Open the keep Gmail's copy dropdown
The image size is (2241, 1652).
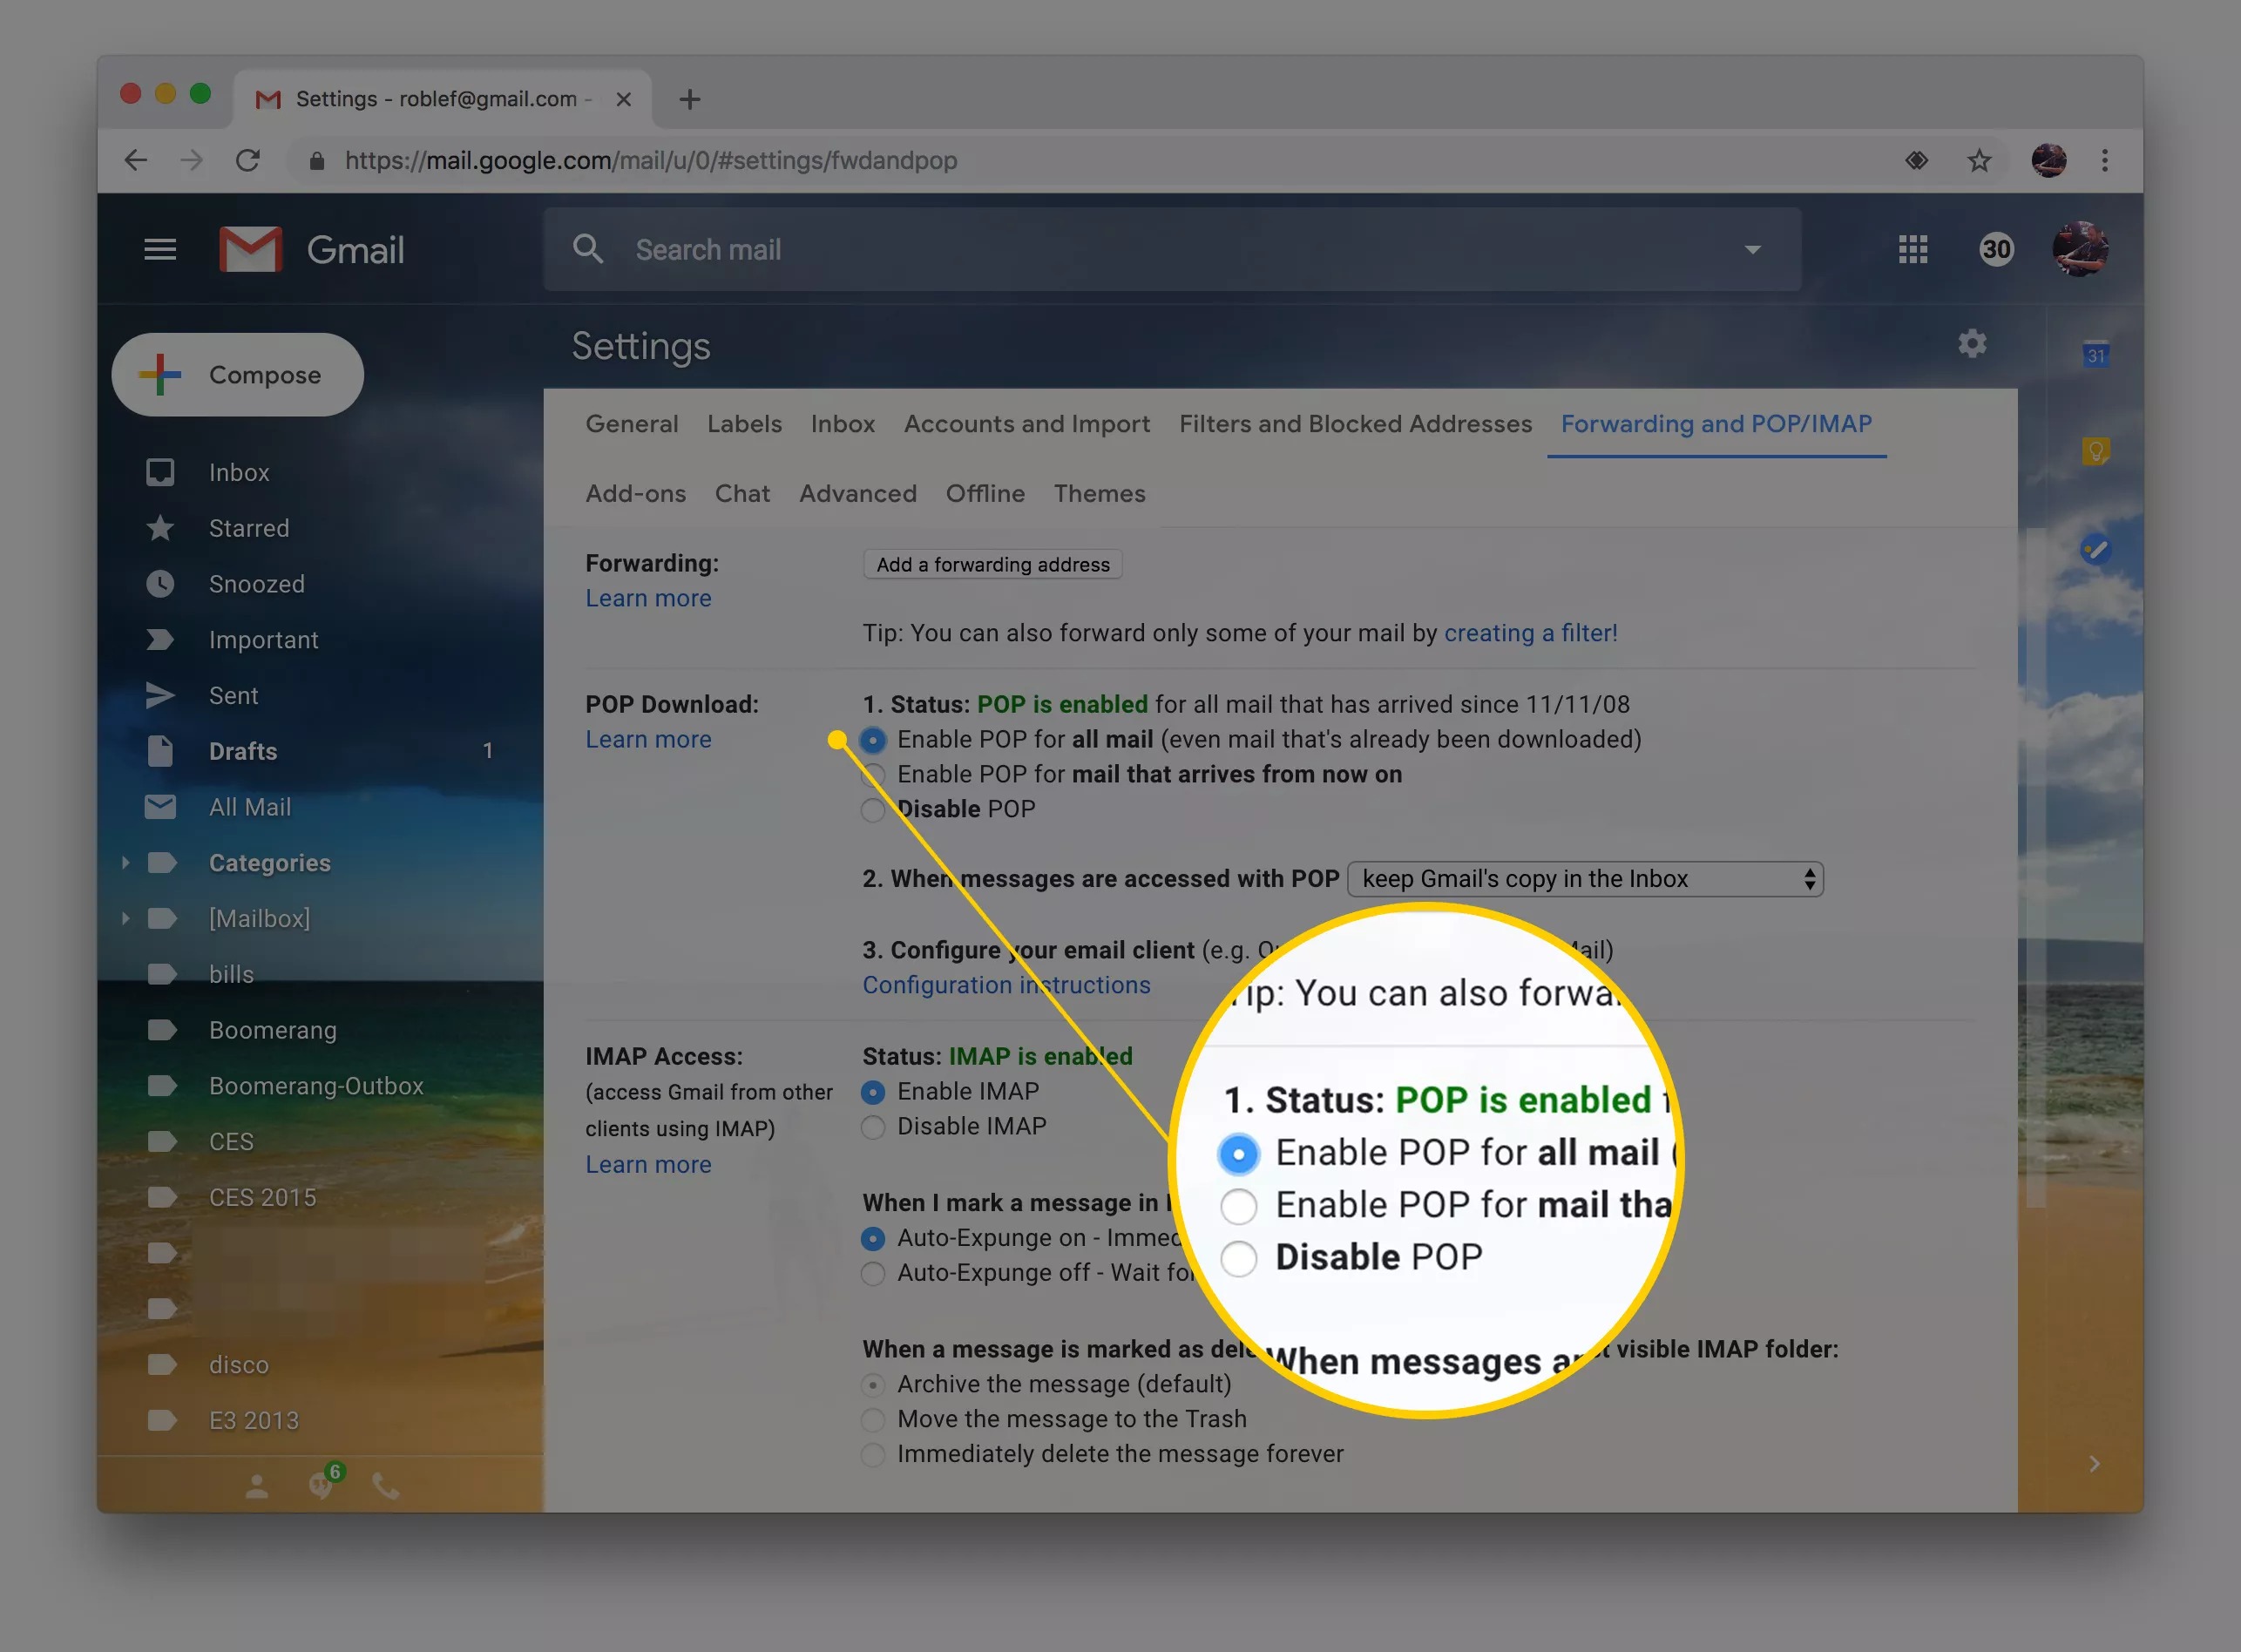pyautogui.click(x=1585, y=879)
